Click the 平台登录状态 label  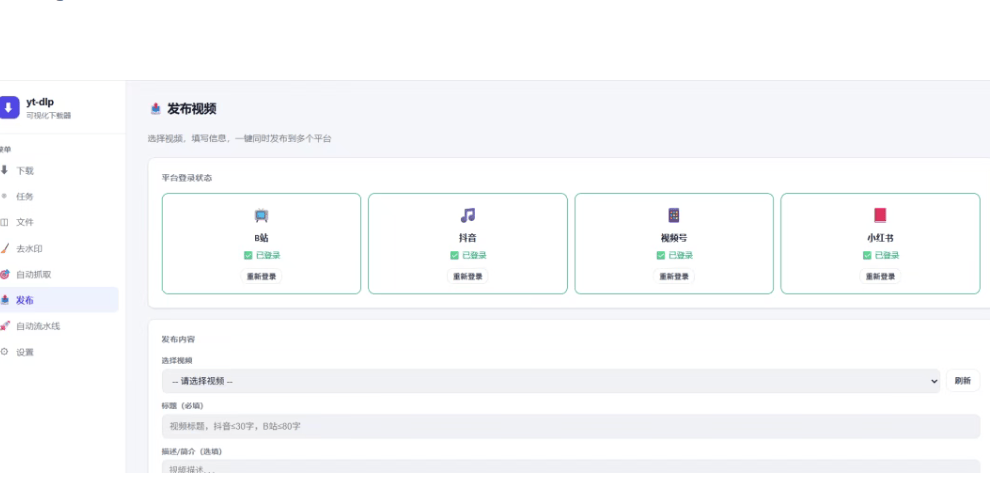pos(187,178)
